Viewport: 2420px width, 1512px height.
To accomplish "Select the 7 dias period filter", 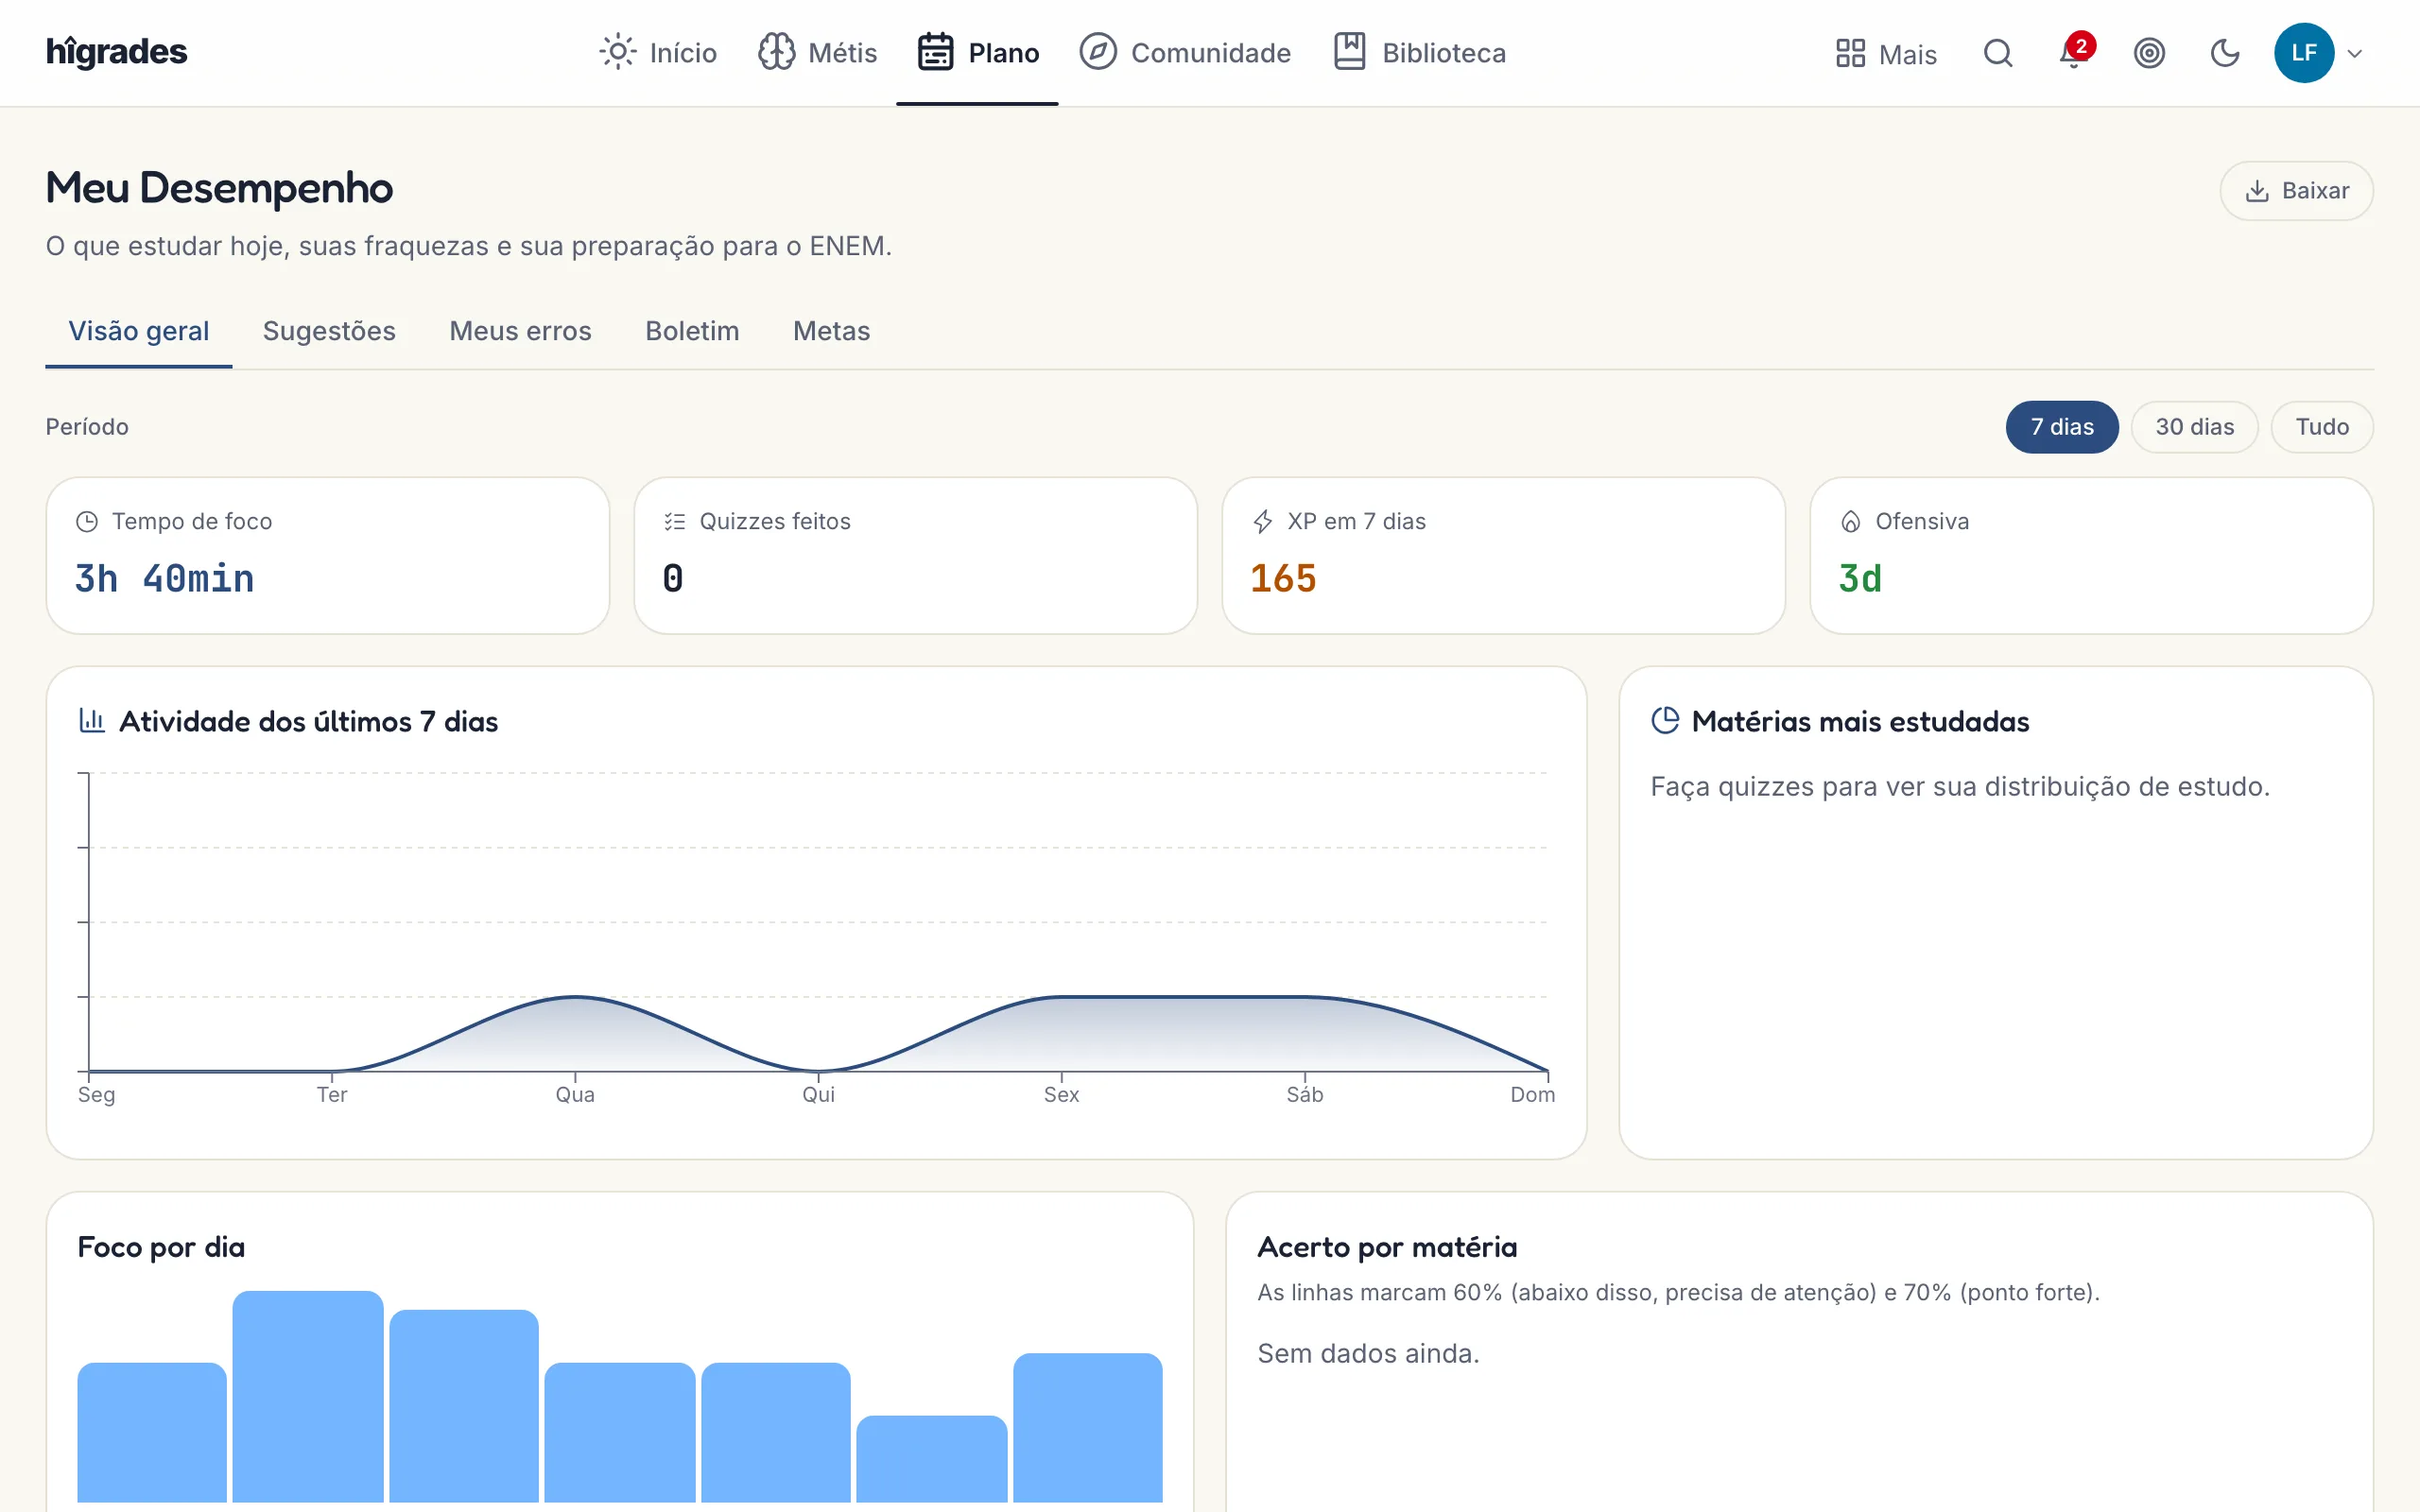I will click(x=2062, y=427).
